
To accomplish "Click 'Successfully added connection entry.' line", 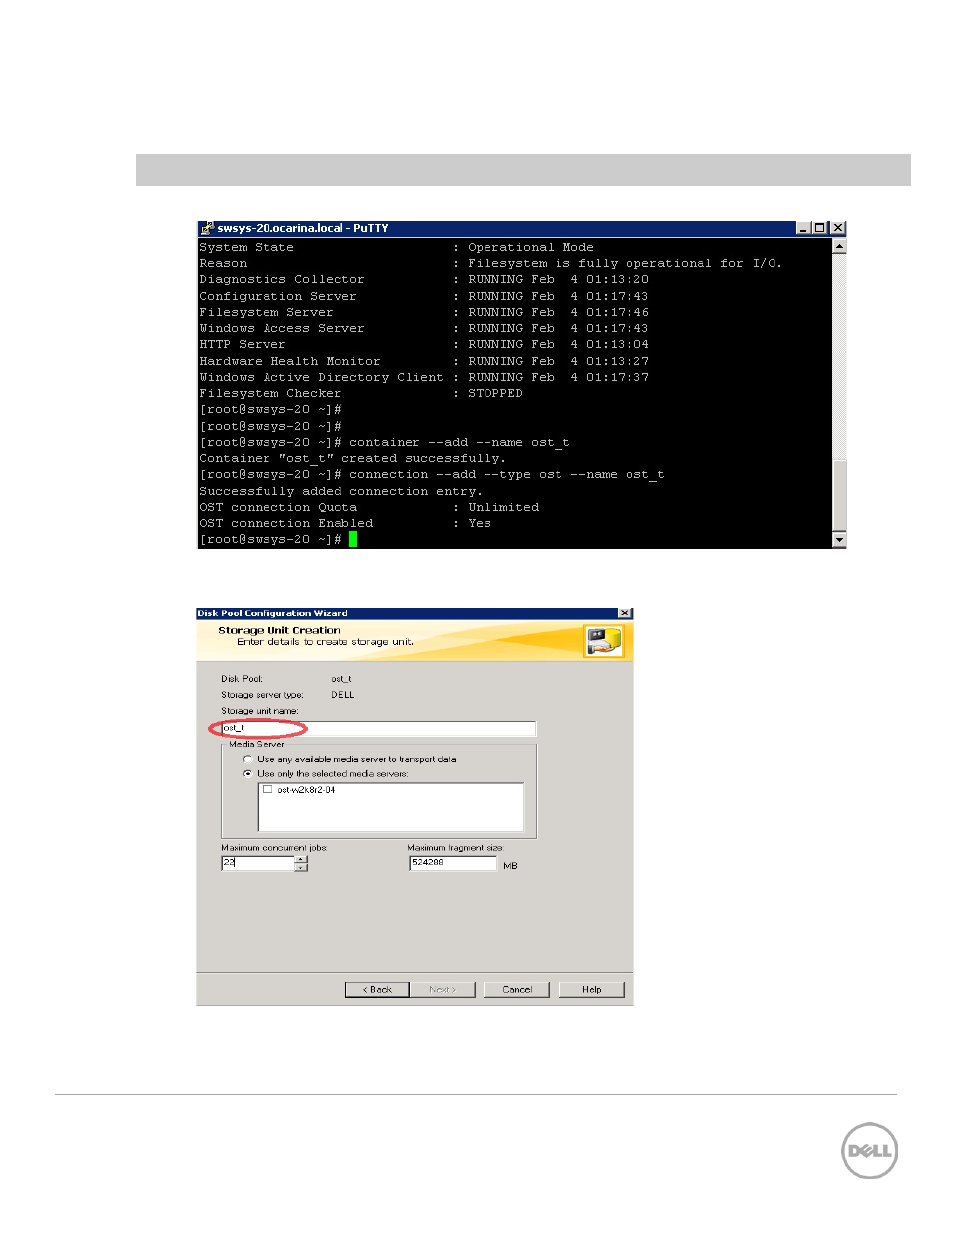I will (x=341, y=491).
